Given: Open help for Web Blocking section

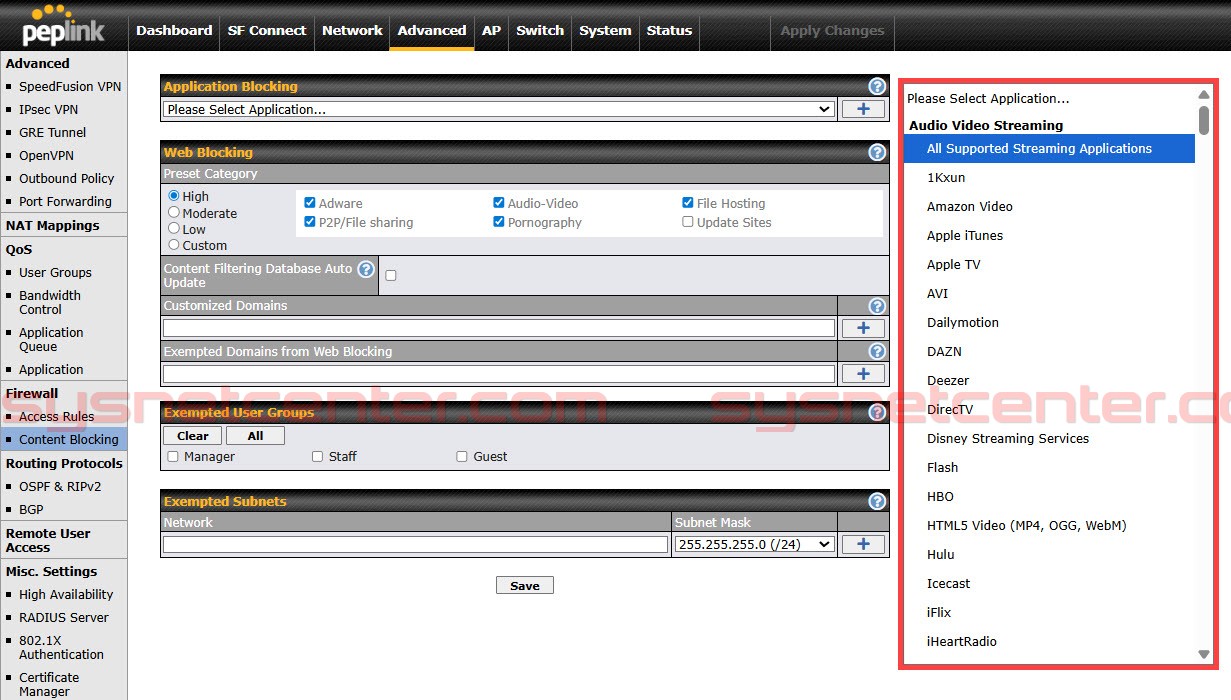Looking at the screenshot, I should [877, 153].
